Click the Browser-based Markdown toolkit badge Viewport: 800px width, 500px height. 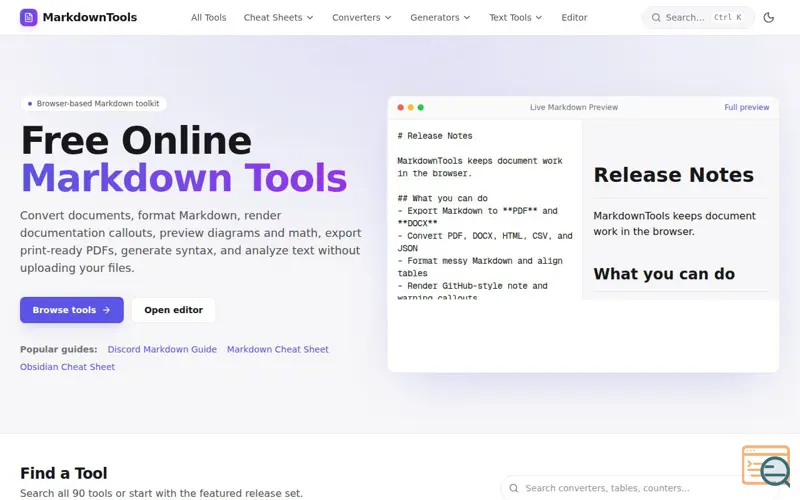(93, 104)
